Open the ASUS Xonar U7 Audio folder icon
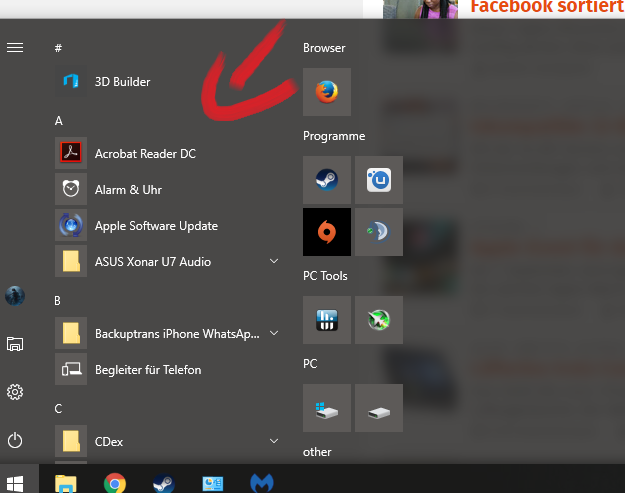 click(71, 261)
